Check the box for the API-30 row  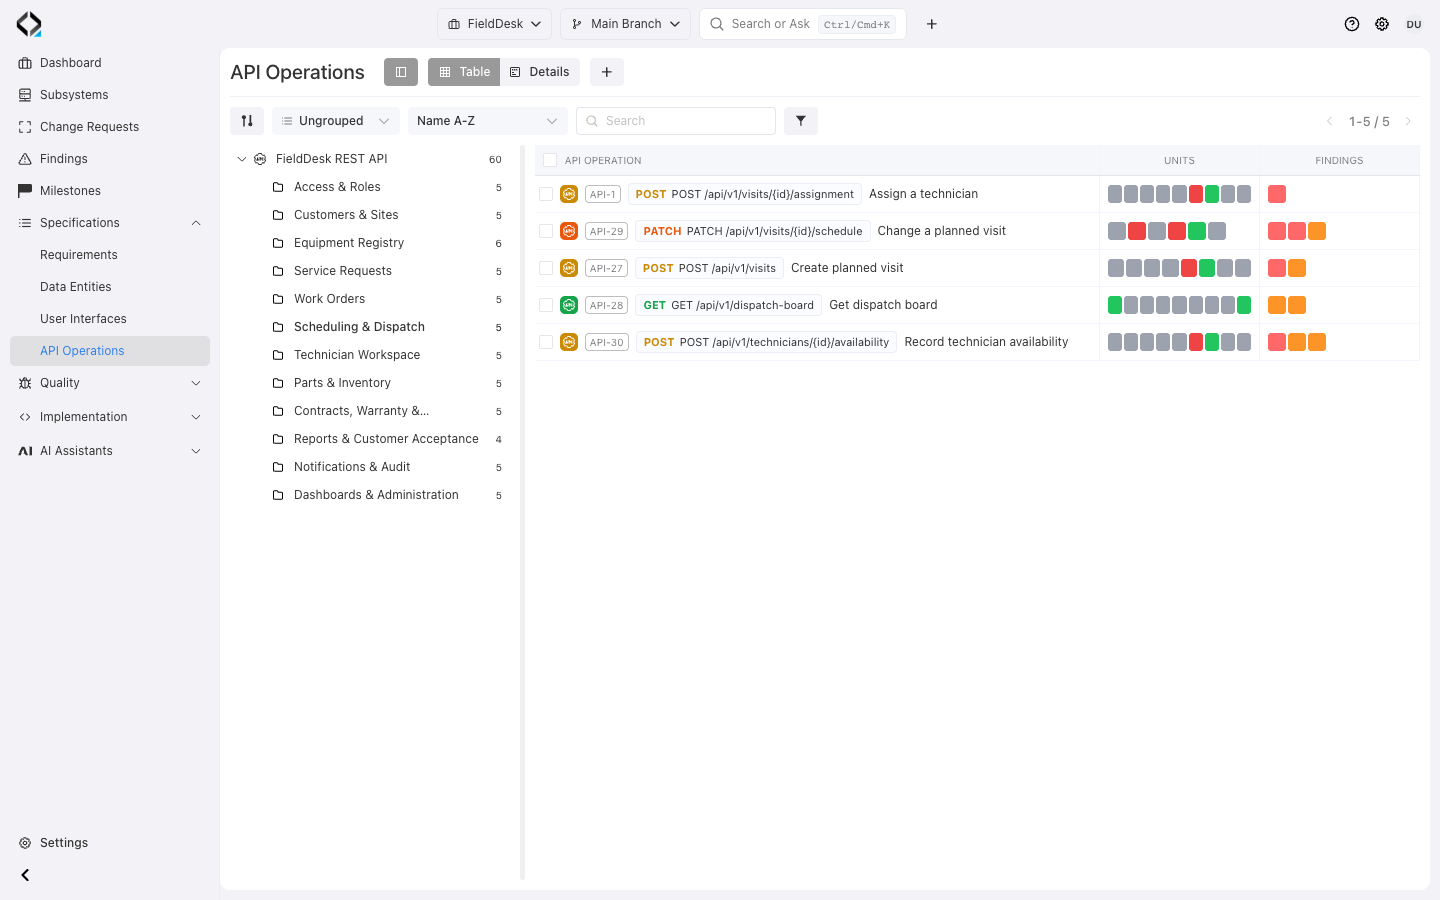546,342
